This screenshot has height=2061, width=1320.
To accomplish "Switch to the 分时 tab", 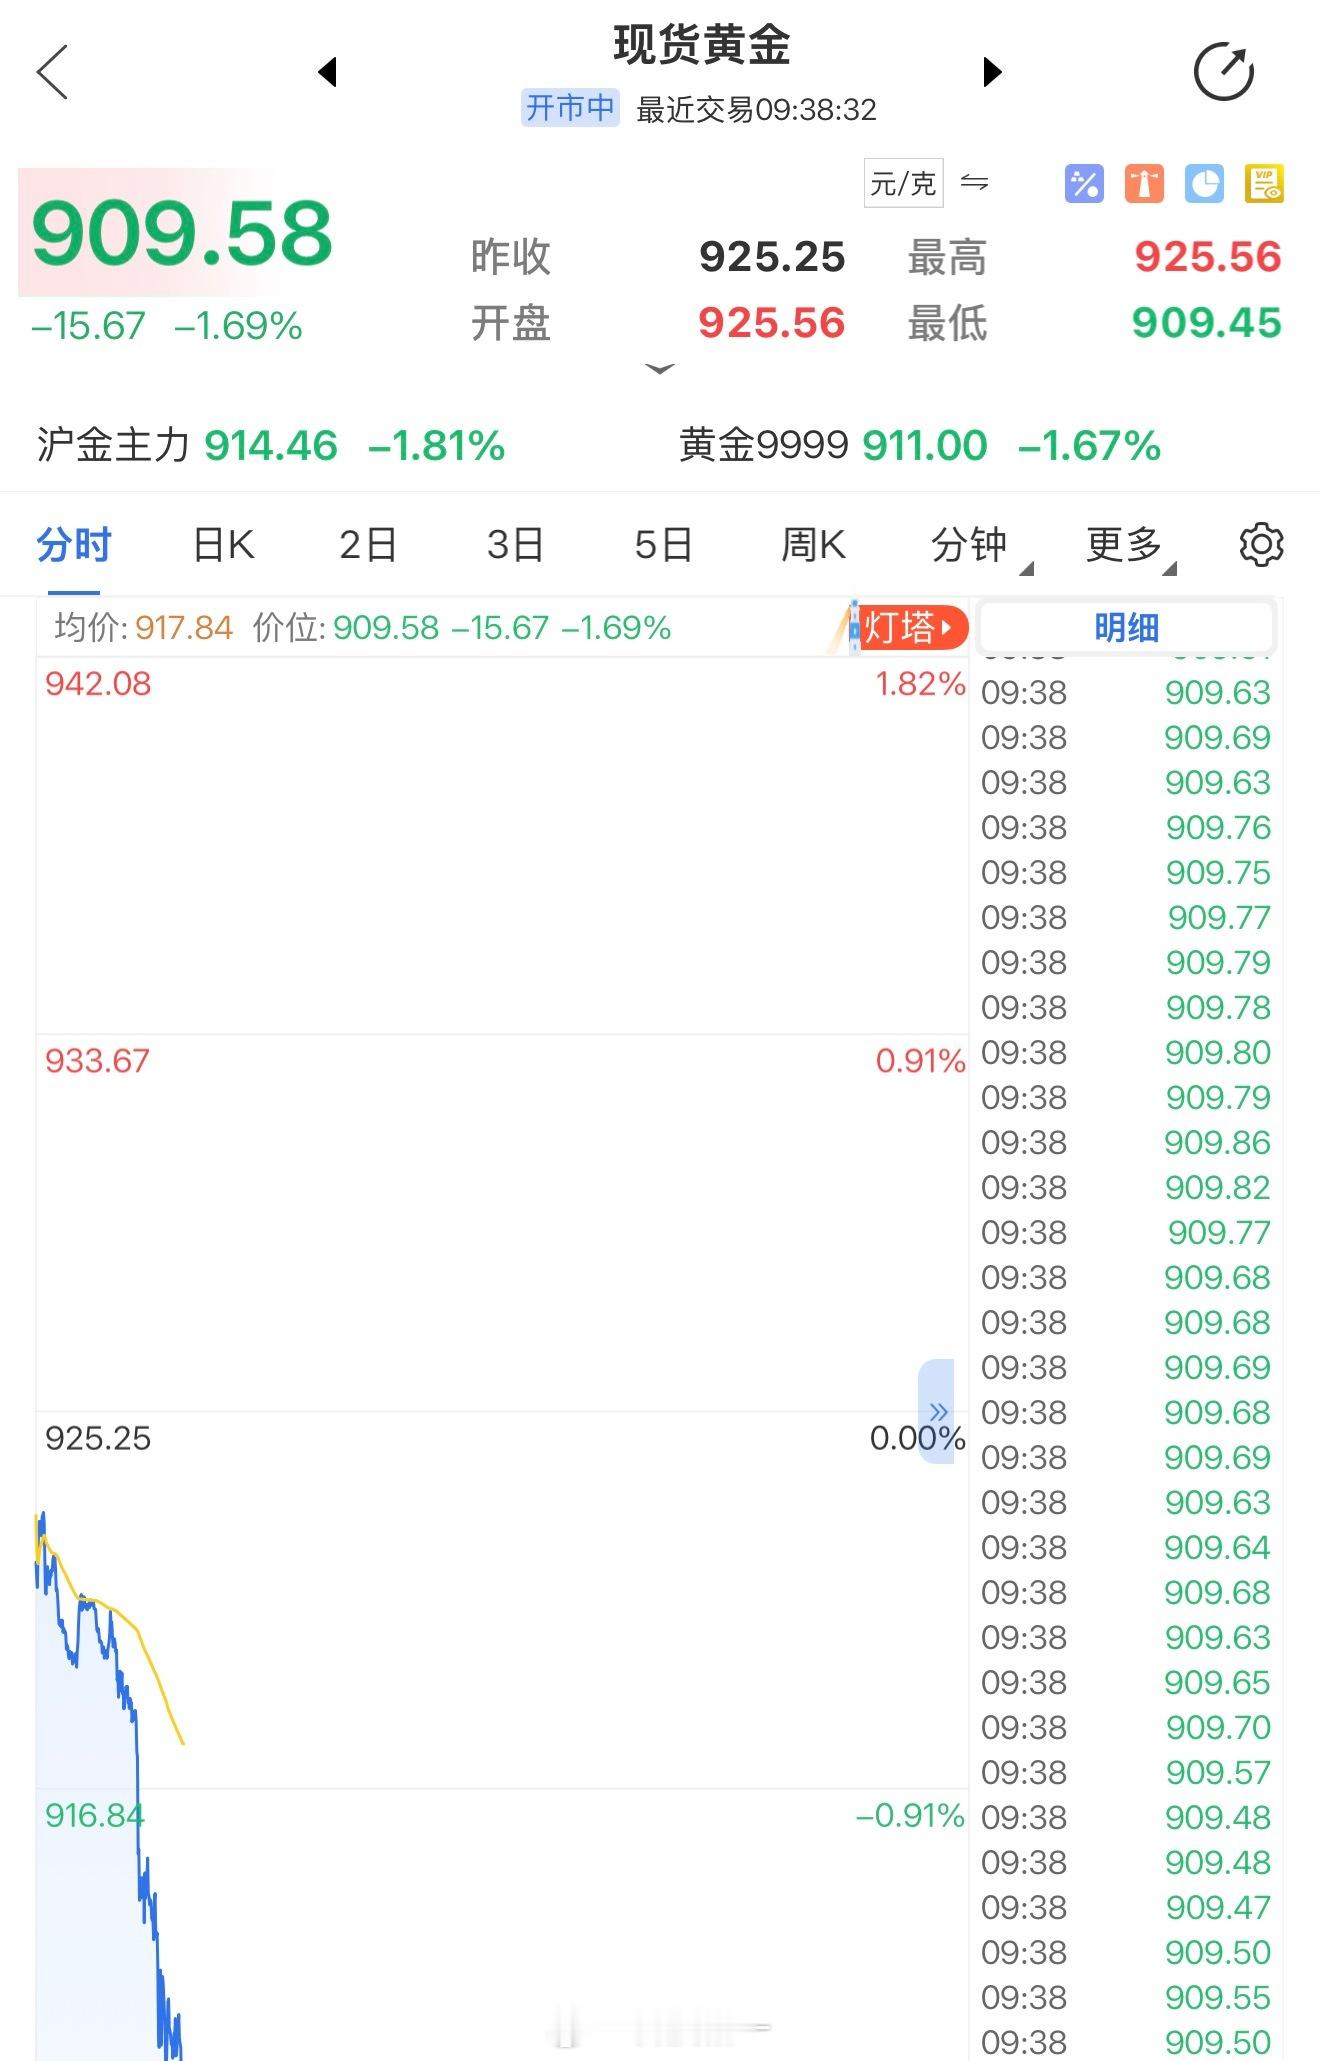I will [x=74, y=546].
